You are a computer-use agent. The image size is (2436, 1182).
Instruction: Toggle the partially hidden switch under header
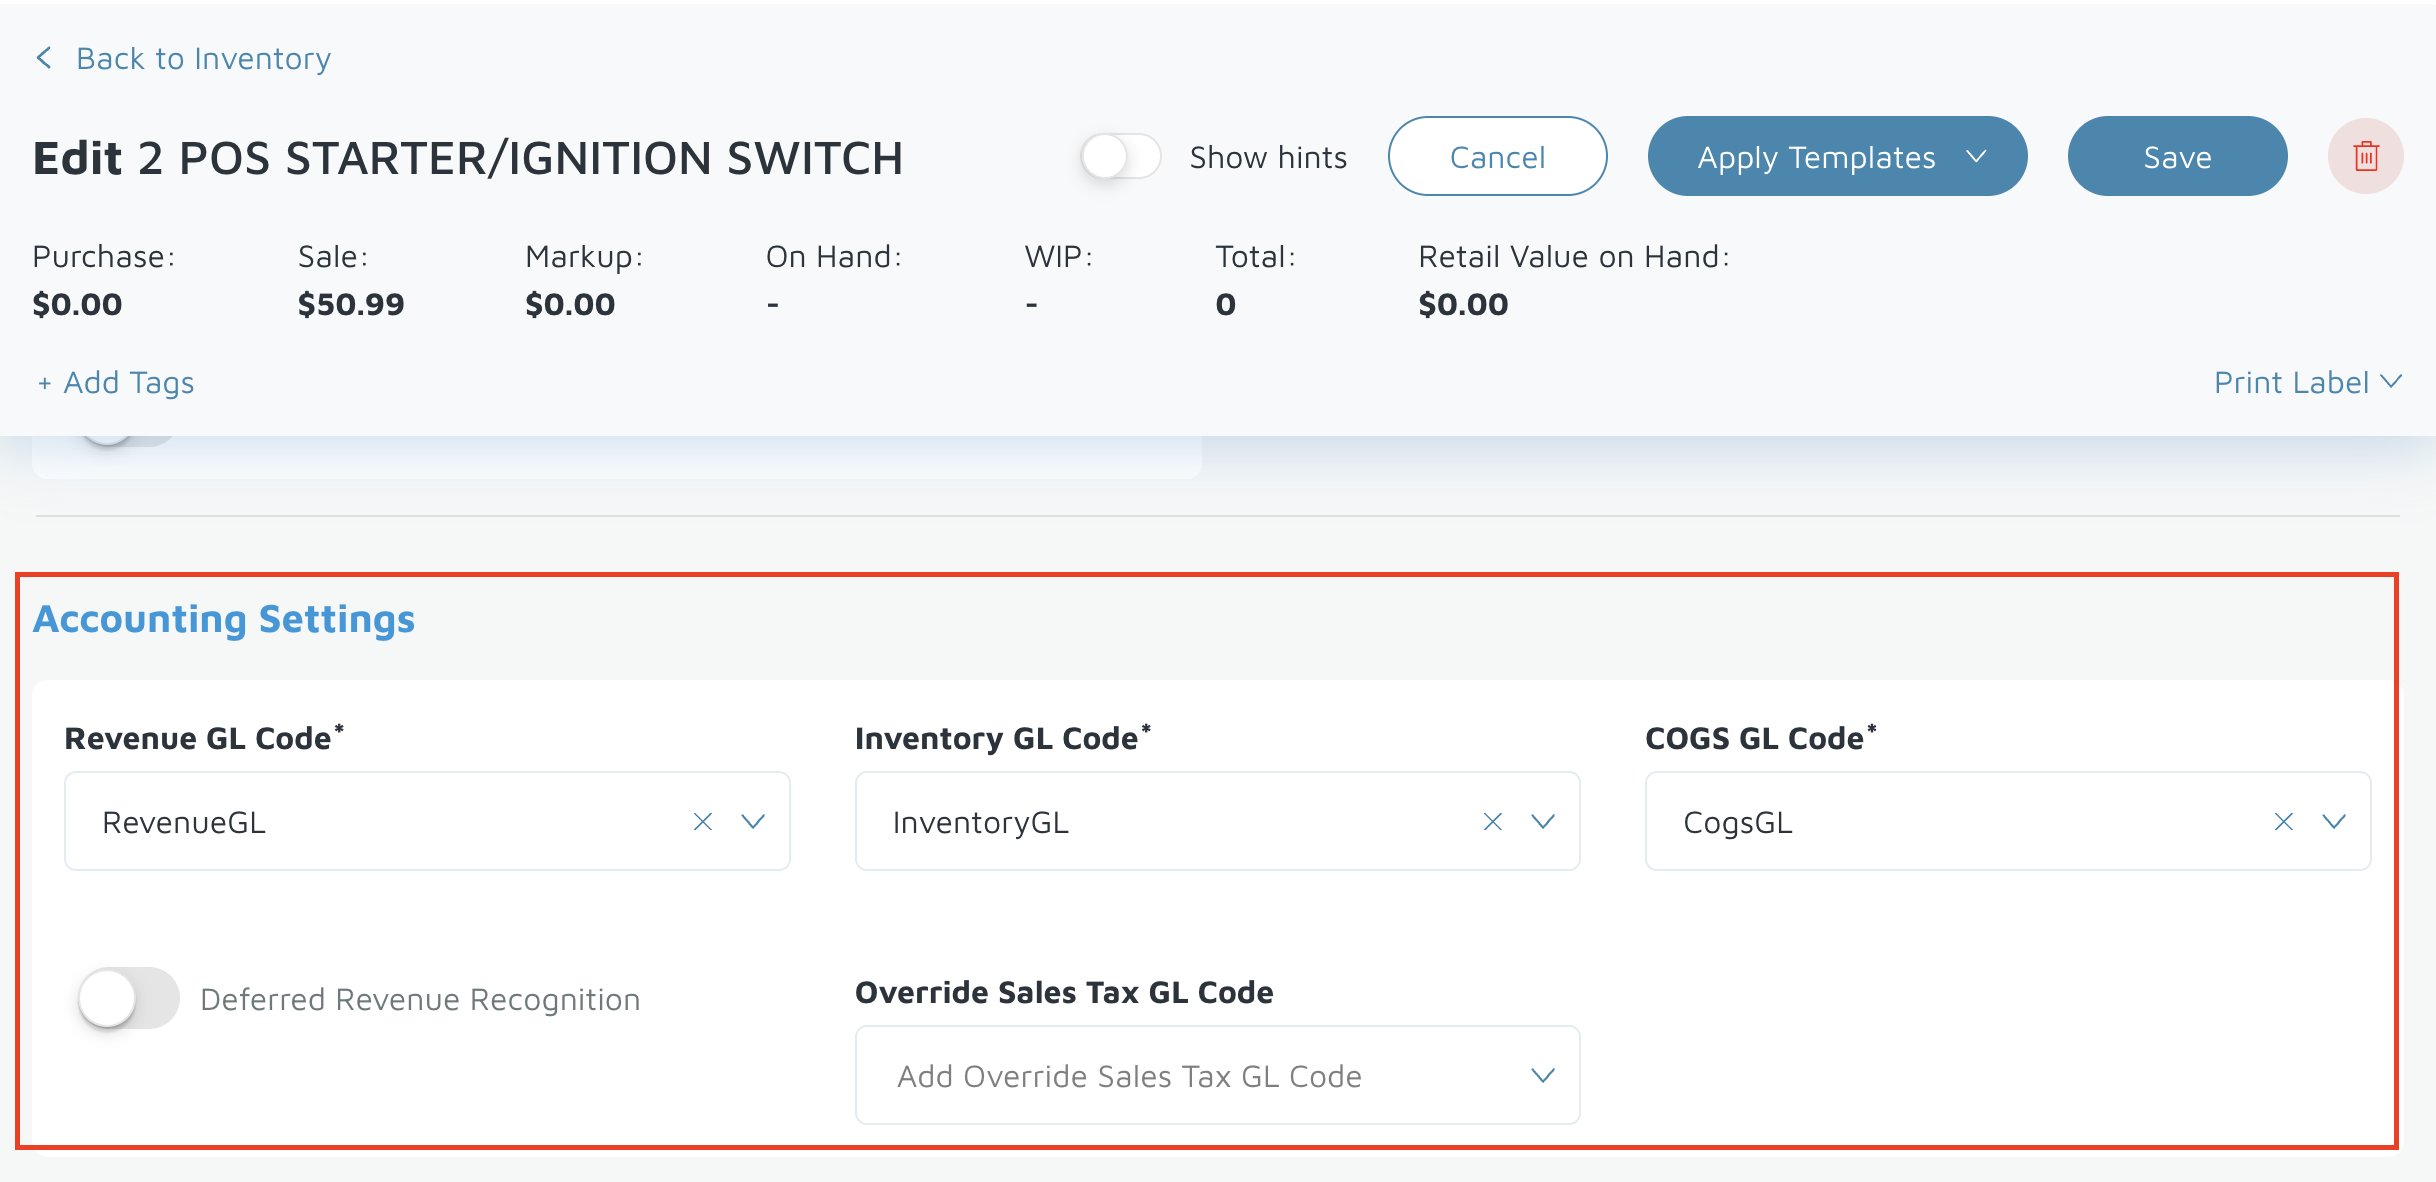(x=125, y=441)
